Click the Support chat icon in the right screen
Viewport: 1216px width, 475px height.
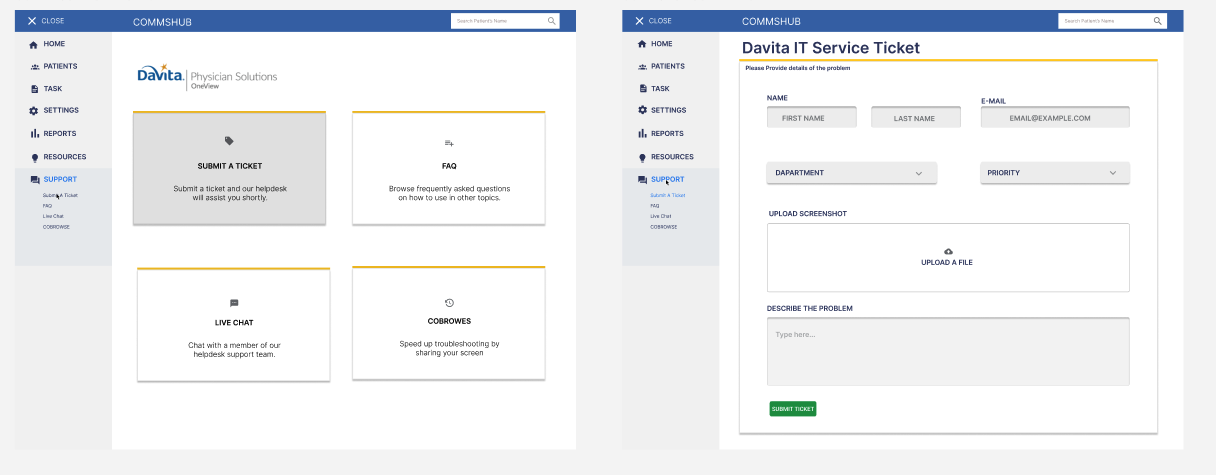pos(642,180)
